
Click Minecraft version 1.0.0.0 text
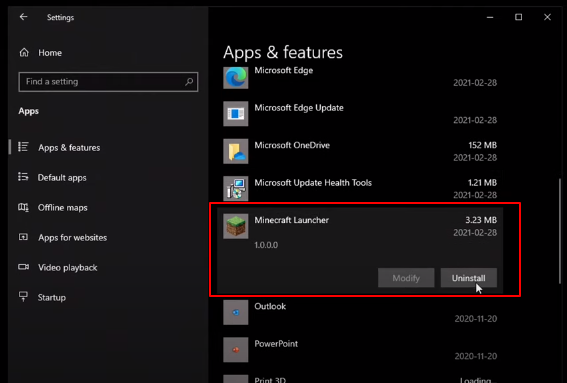[266, 245]
